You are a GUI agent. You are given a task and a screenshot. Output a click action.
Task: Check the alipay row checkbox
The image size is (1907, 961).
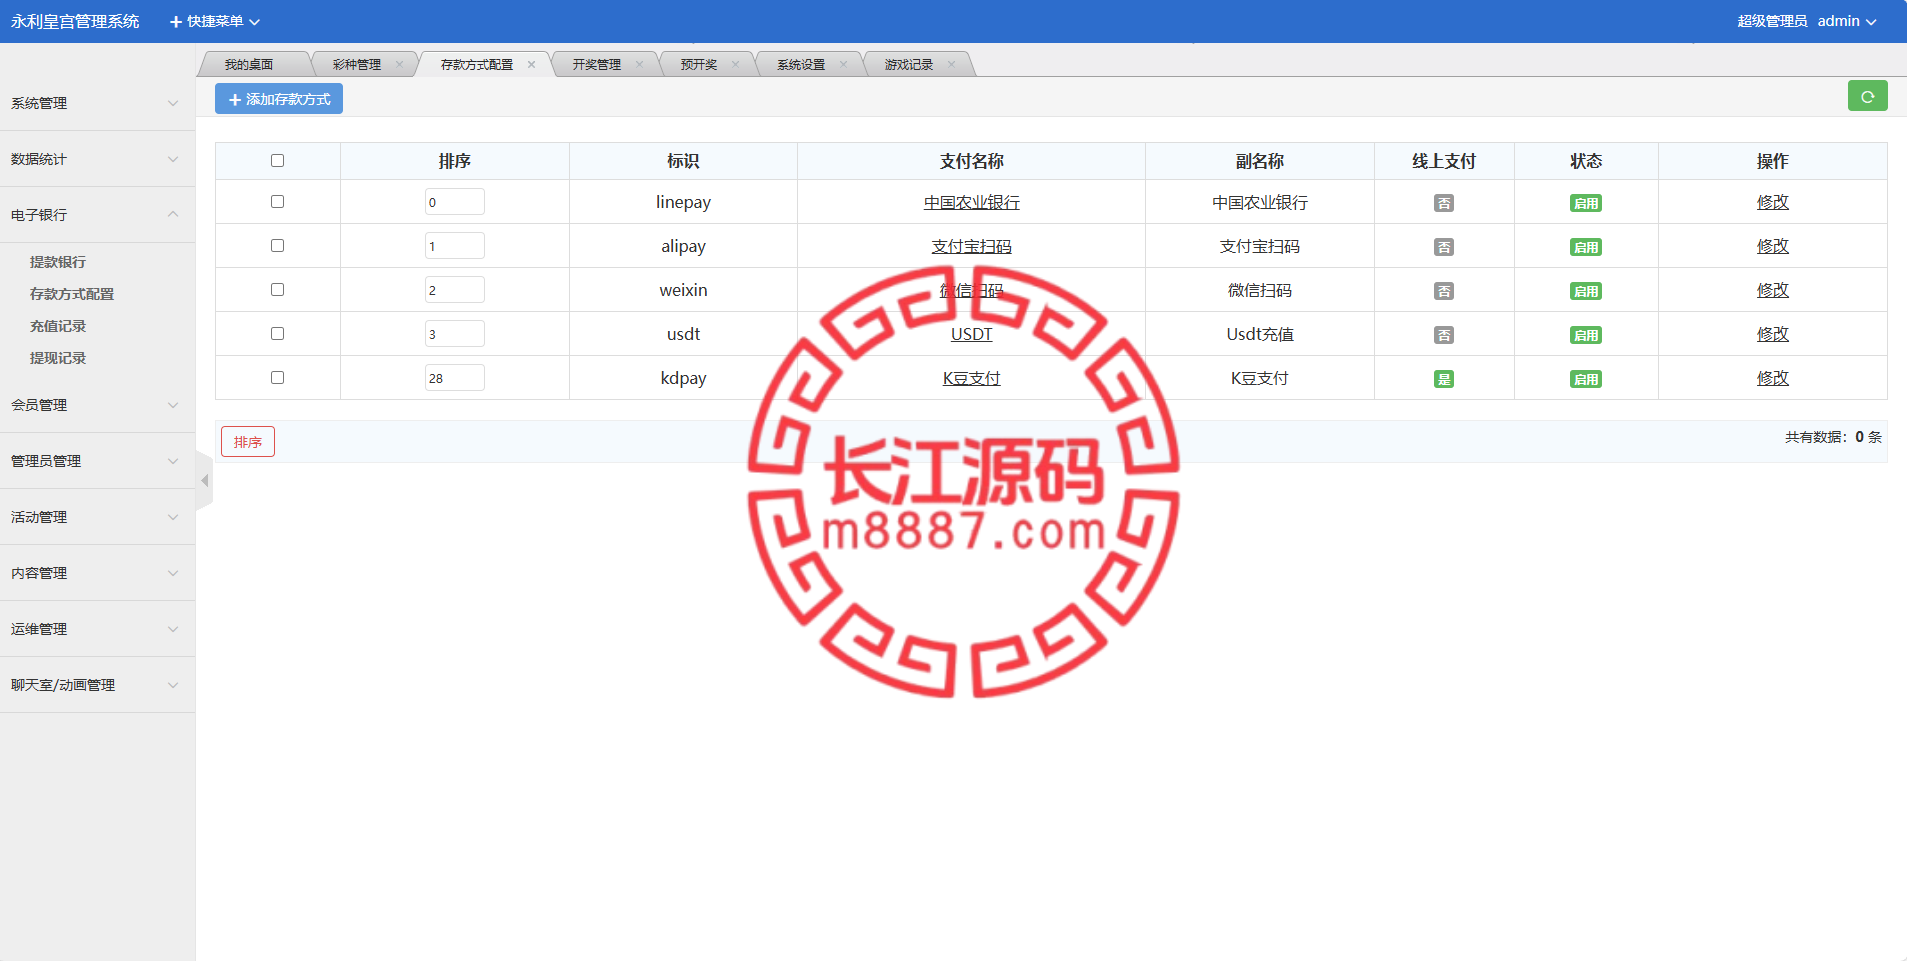[278, 245]
